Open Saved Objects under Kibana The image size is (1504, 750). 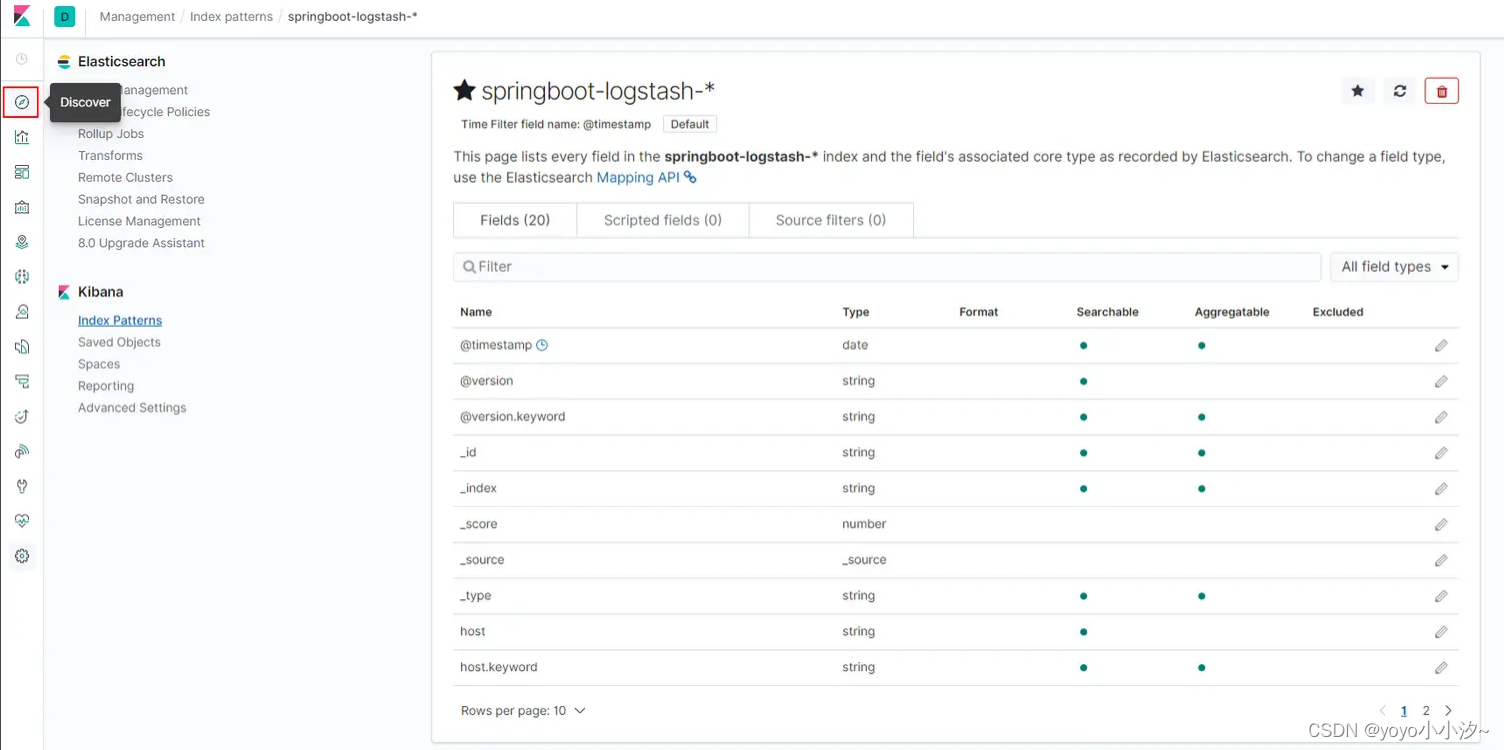[119, 342]
